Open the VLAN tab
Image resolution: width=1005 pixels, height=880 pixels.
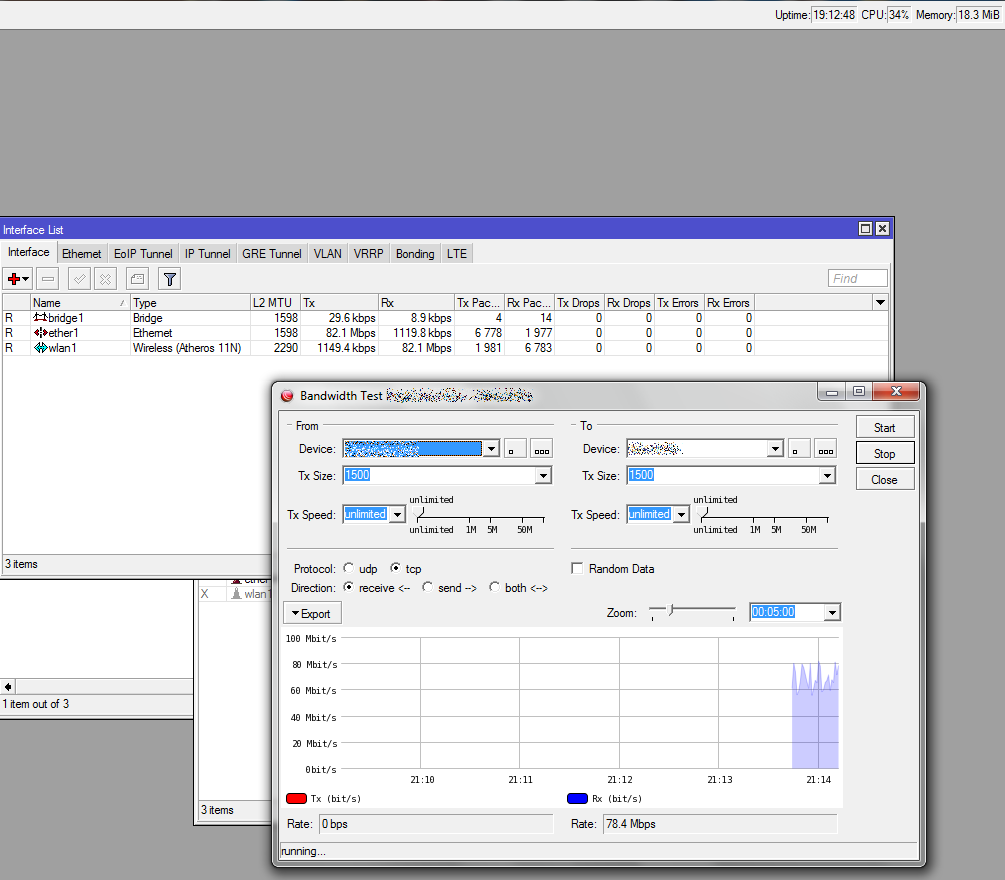[x=327, y=254]
